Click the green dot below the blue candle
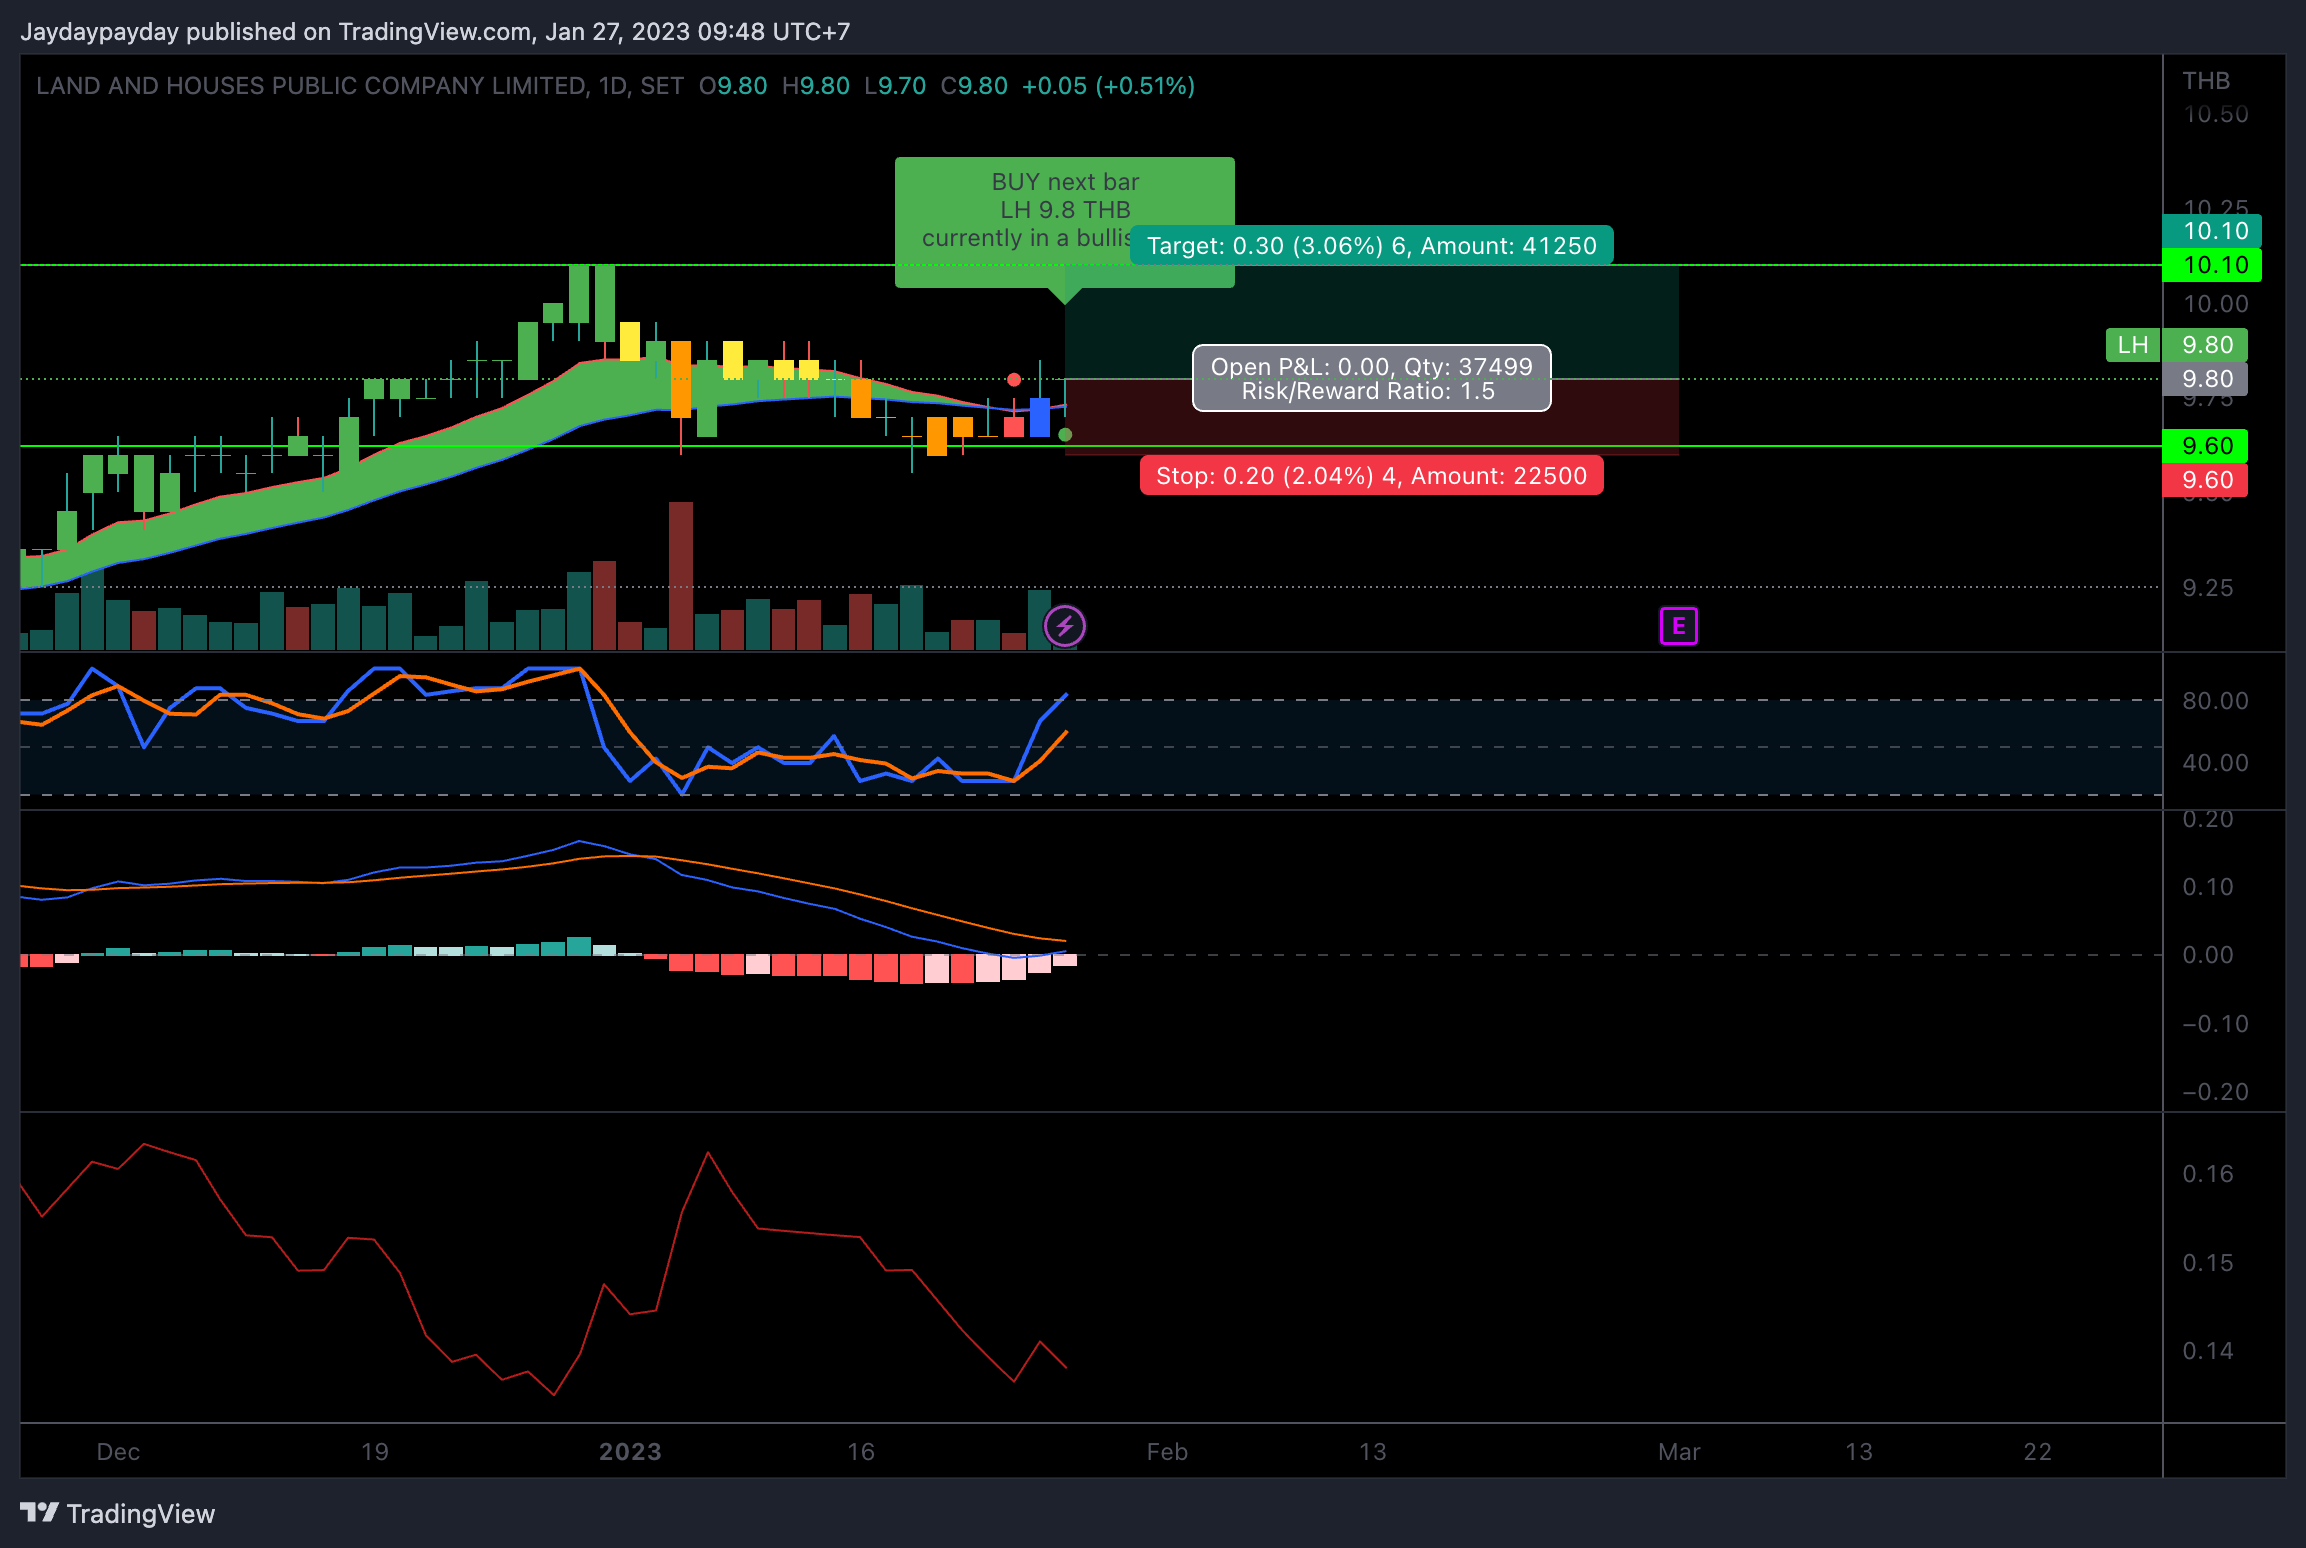 coord(1065,435)
